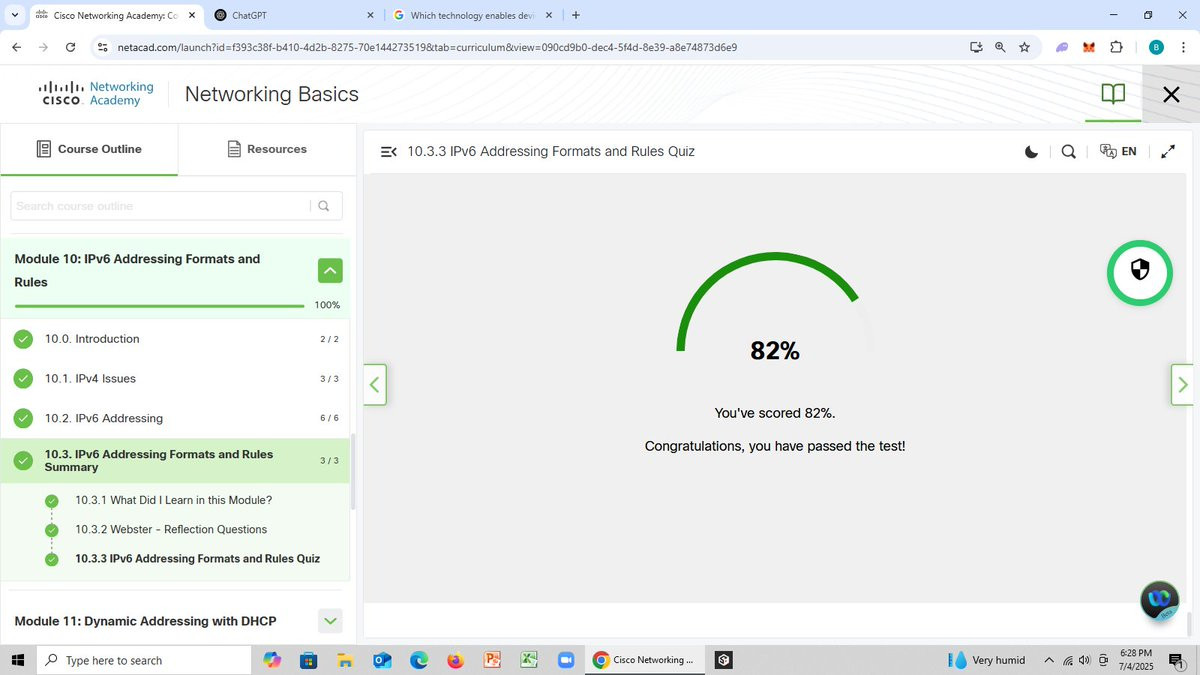Click the sidebar vertical scrollbar
This screenshot has width=1200, height=675.
click(352, 472)
